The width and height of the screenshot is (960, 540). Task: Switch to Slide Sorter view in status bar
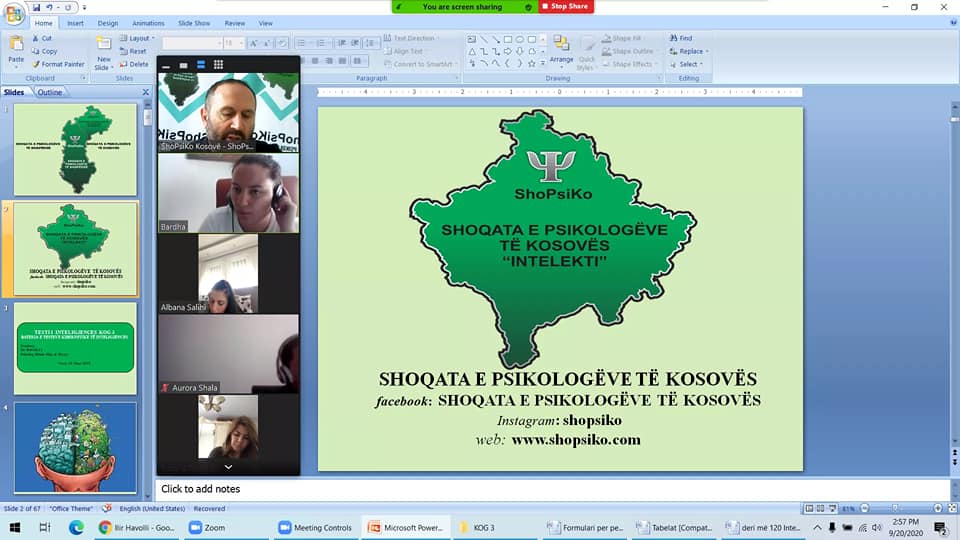tap(820, 508)
